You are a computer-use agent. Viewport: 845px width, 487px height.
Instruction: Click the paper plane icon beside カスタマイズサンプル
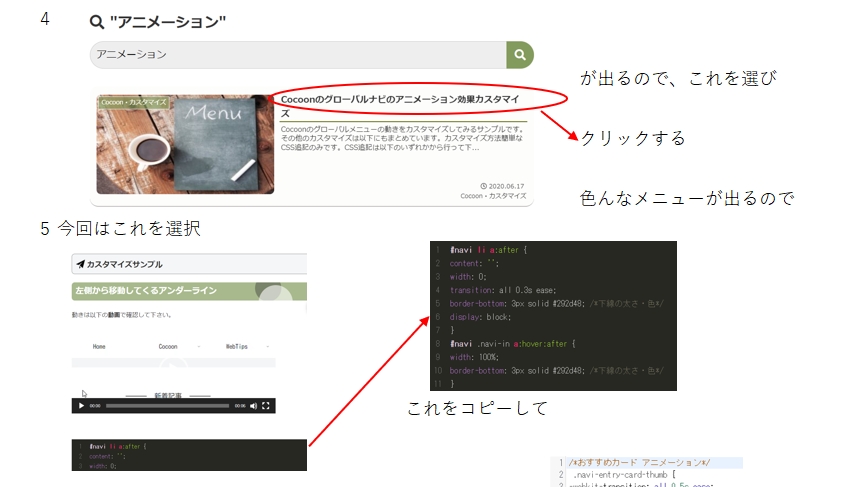[x=80, y=265]
